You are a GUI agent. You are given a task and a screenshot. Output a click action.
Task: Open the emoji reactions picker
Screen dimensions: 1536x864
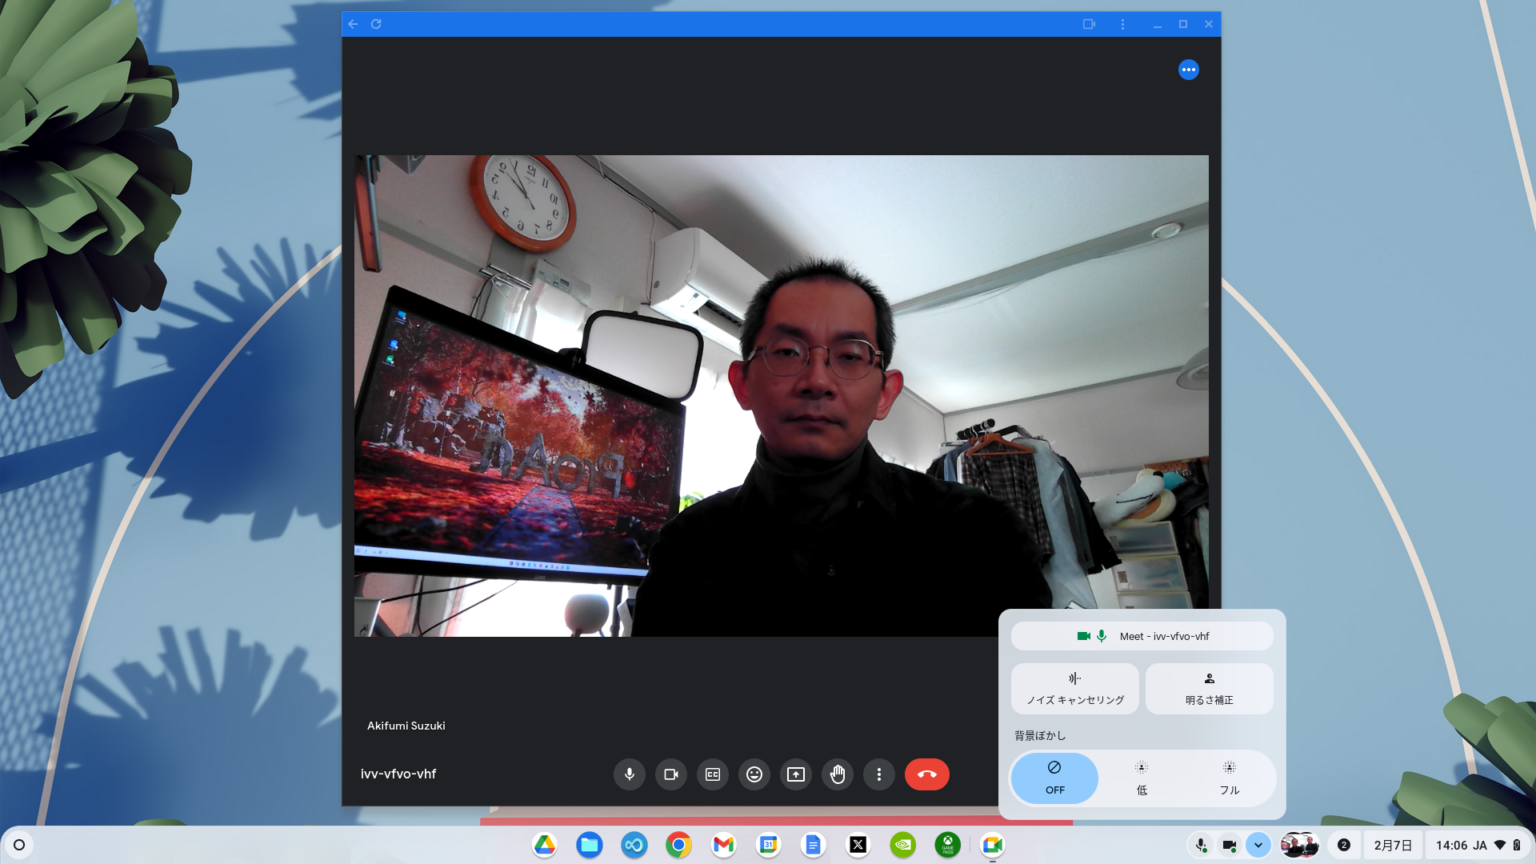pyautogui.click(x=754, y=773)
